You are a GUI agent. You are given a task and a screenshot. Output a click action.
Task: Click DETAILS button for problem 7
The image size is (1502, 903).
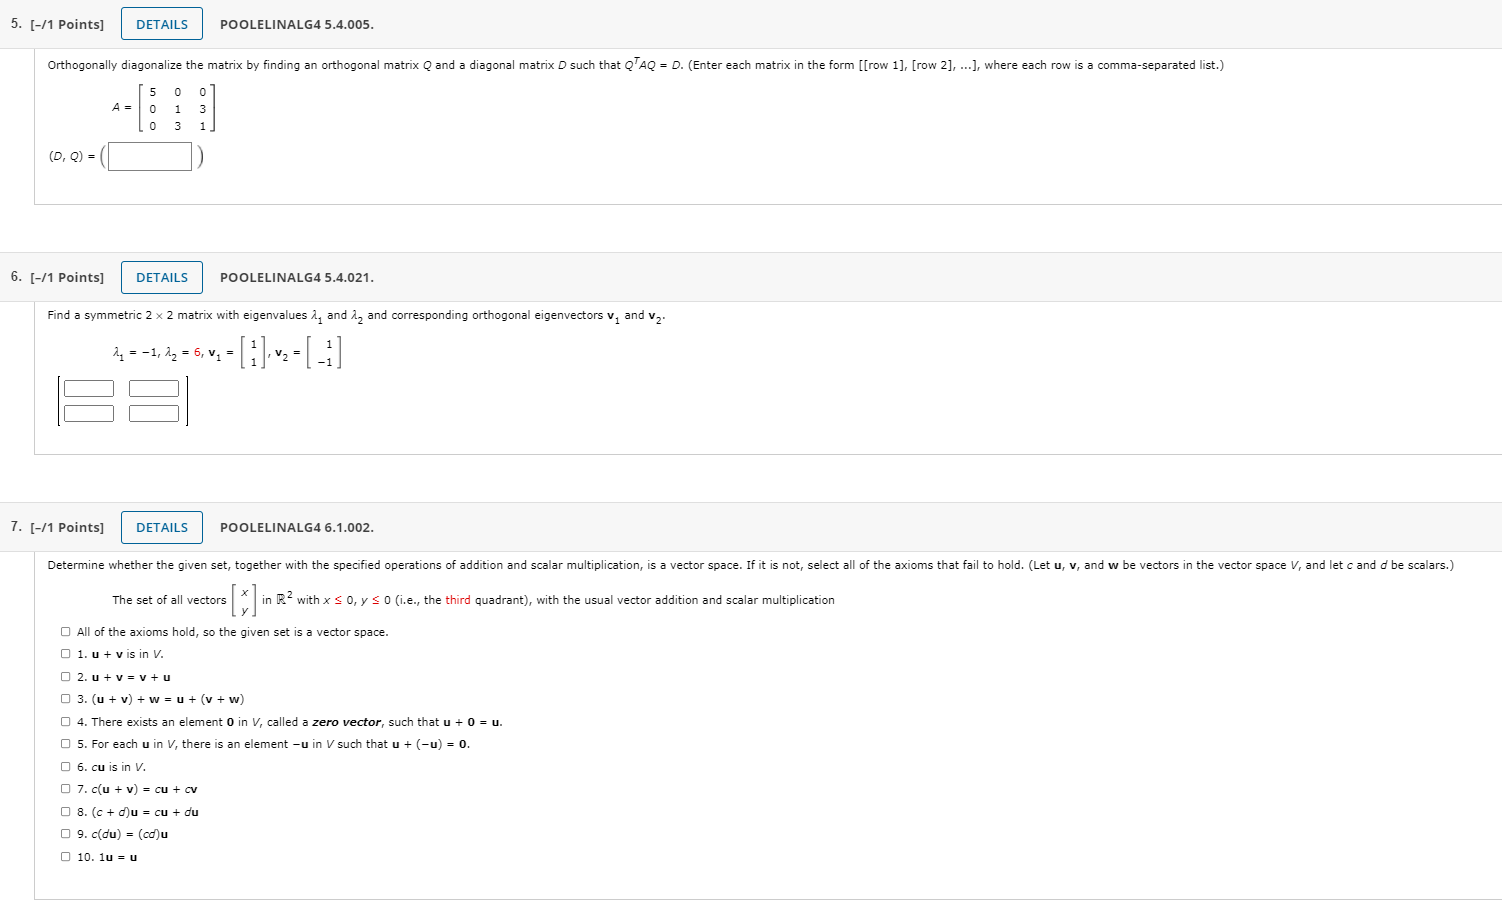click(x=161, y=527)
